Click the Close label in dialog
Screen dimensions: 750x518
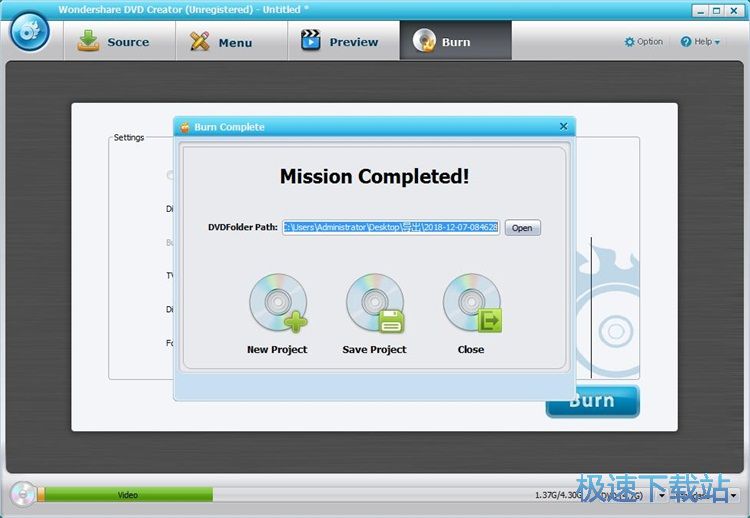(471, 350)
